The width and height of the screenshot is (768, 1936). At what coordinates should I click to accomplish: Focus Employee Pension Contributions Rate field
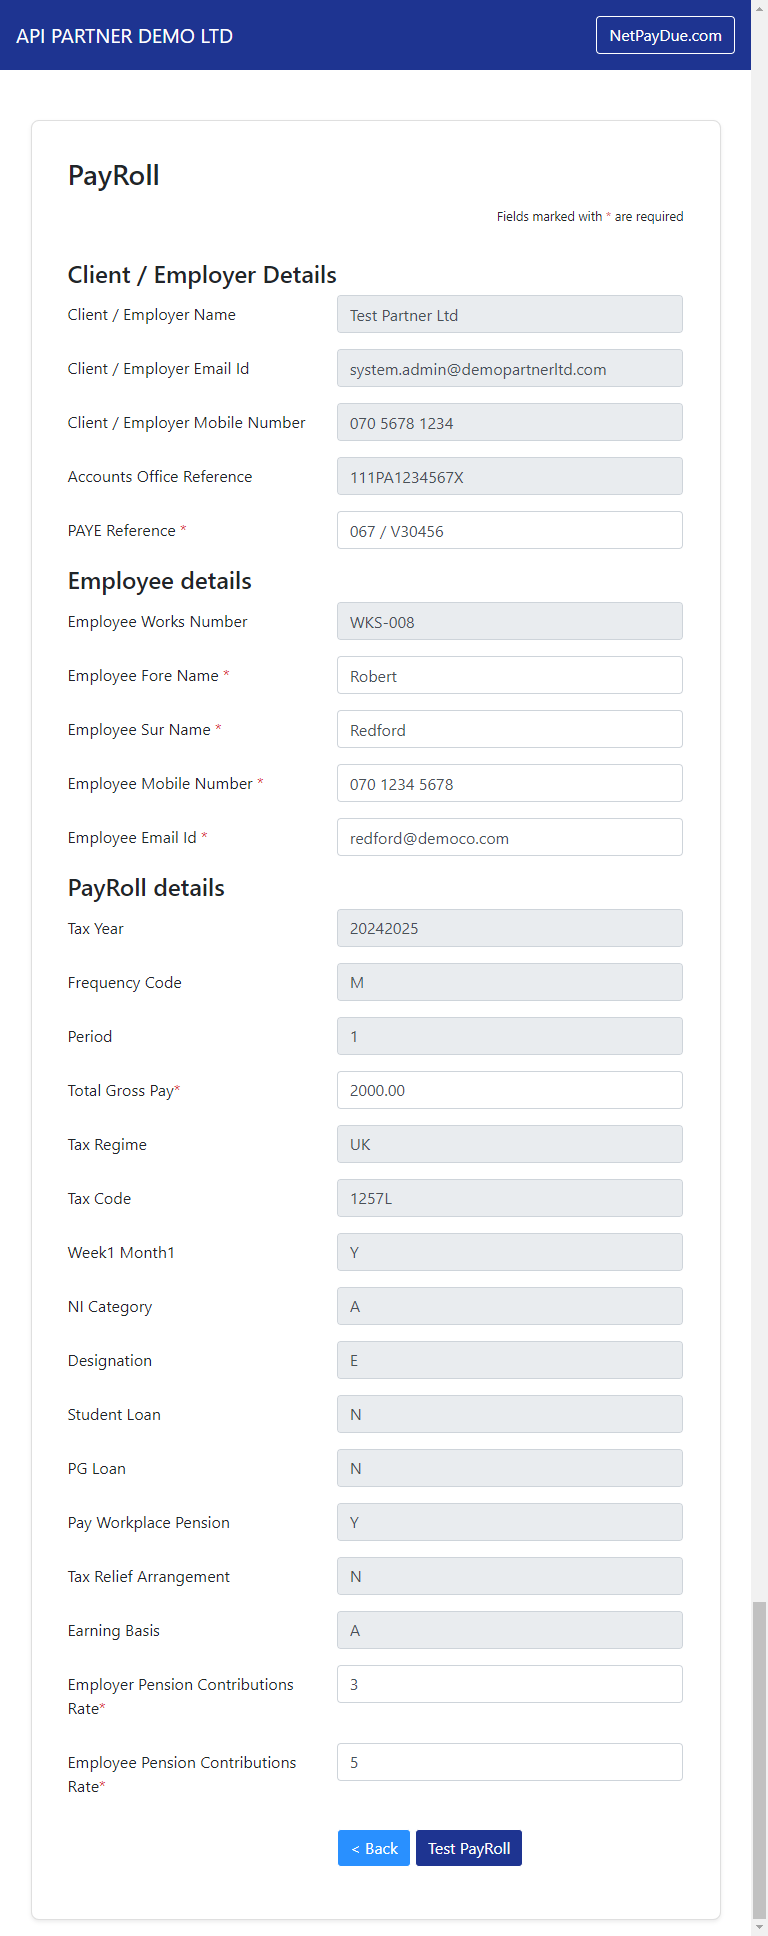[x=510, y=1762]
